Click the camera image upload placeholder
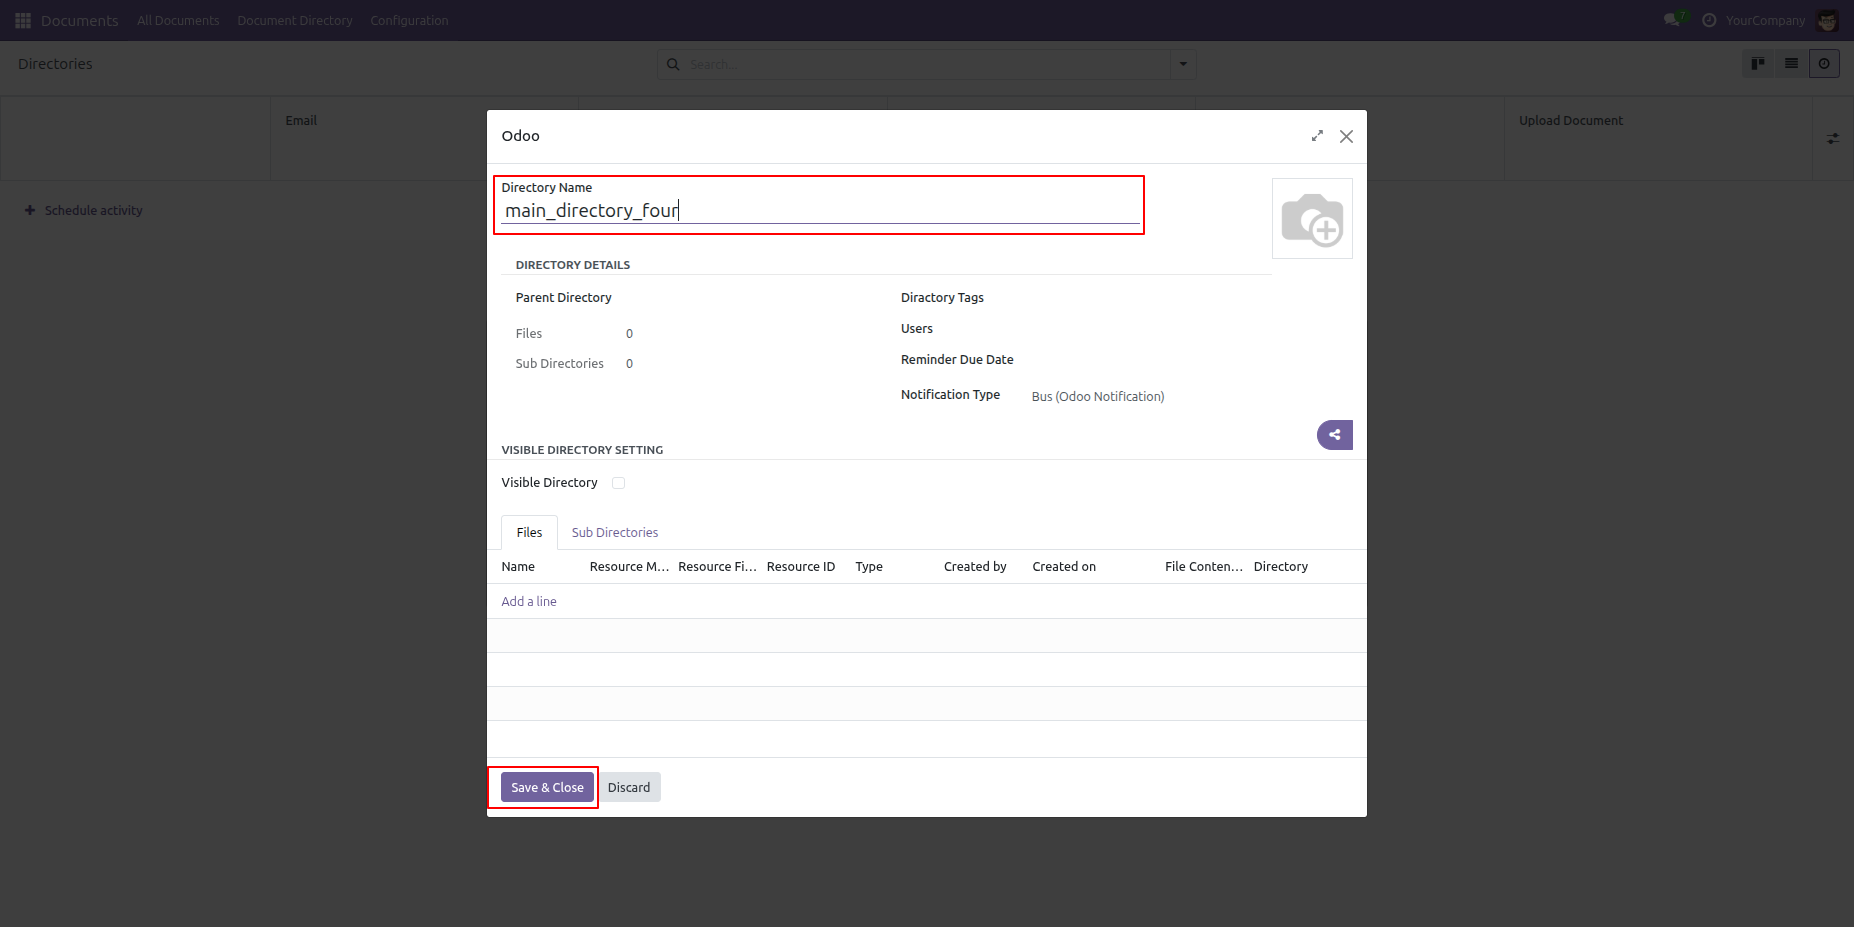This screenshot has height=927, width=1854. [1312, 219]
